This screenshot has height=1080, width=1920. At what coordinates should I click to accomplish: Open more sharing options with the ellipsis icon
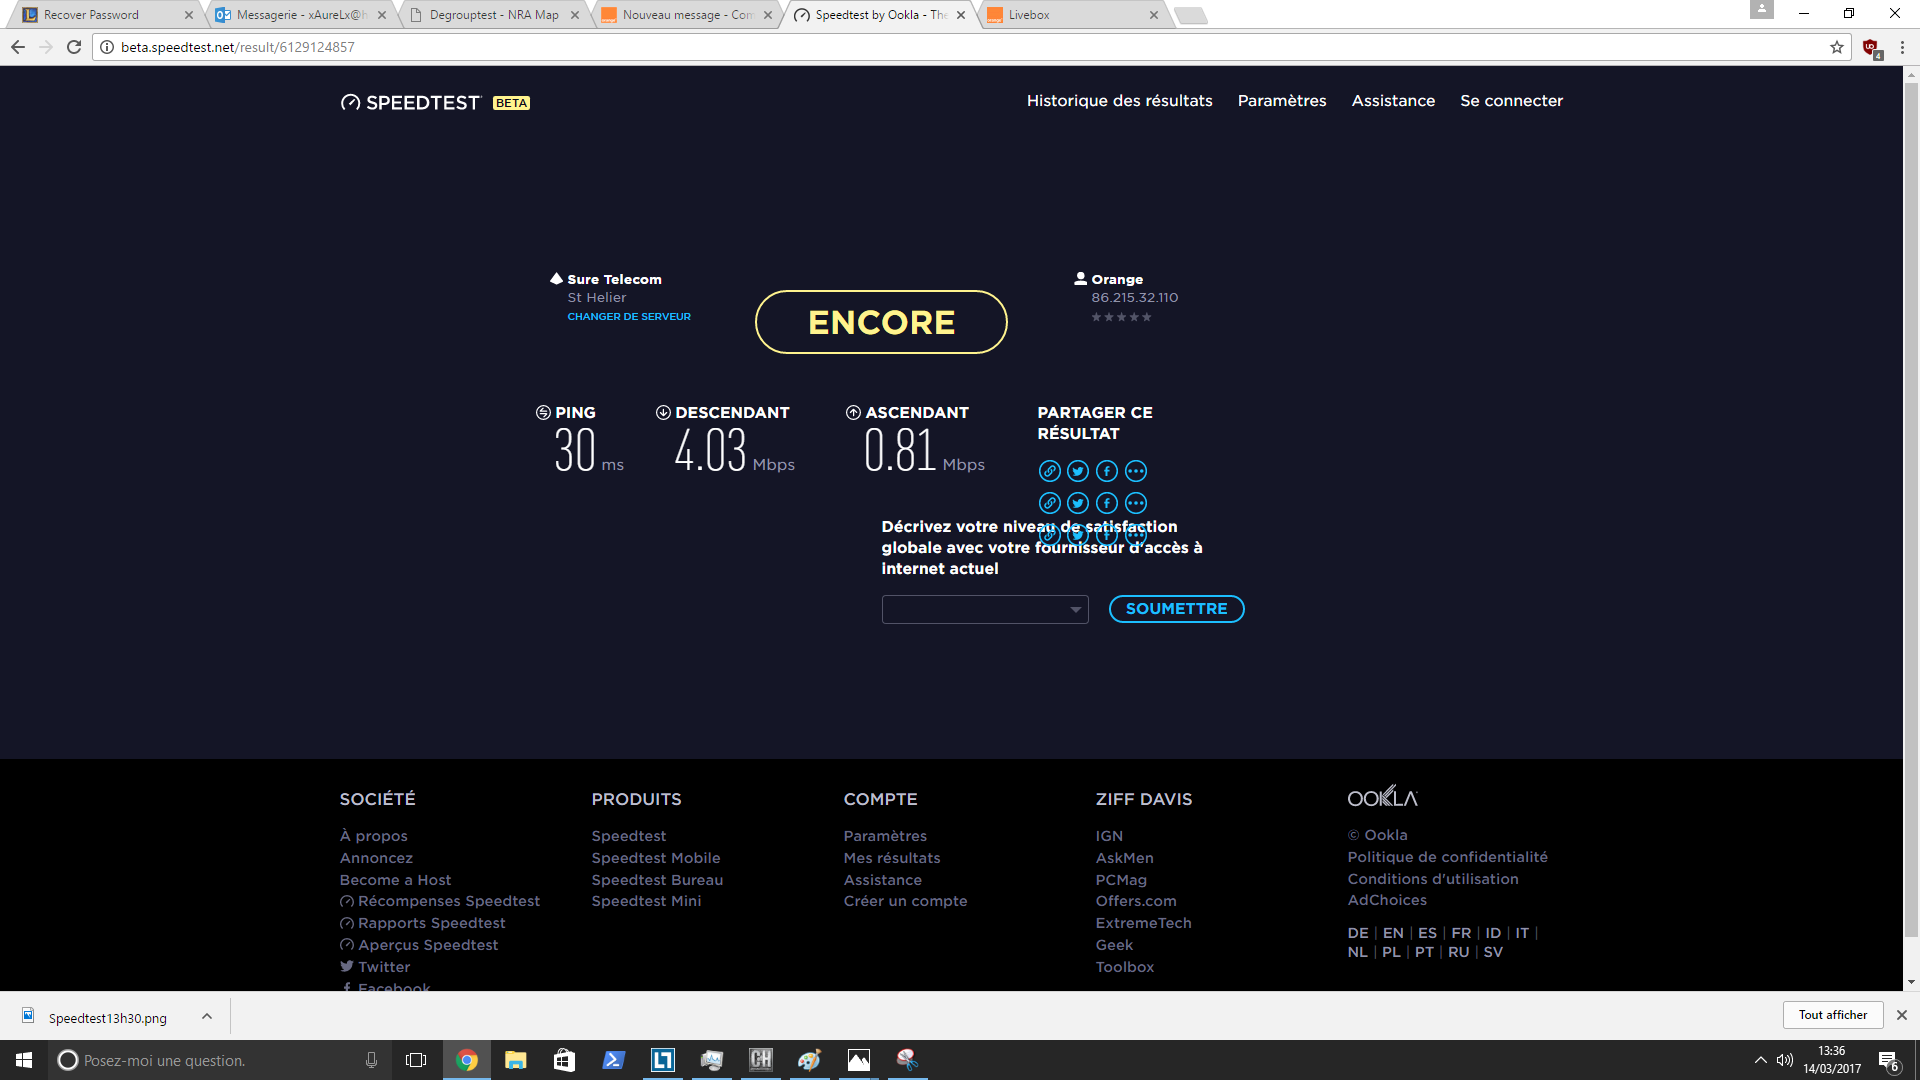coord(1135,471)
